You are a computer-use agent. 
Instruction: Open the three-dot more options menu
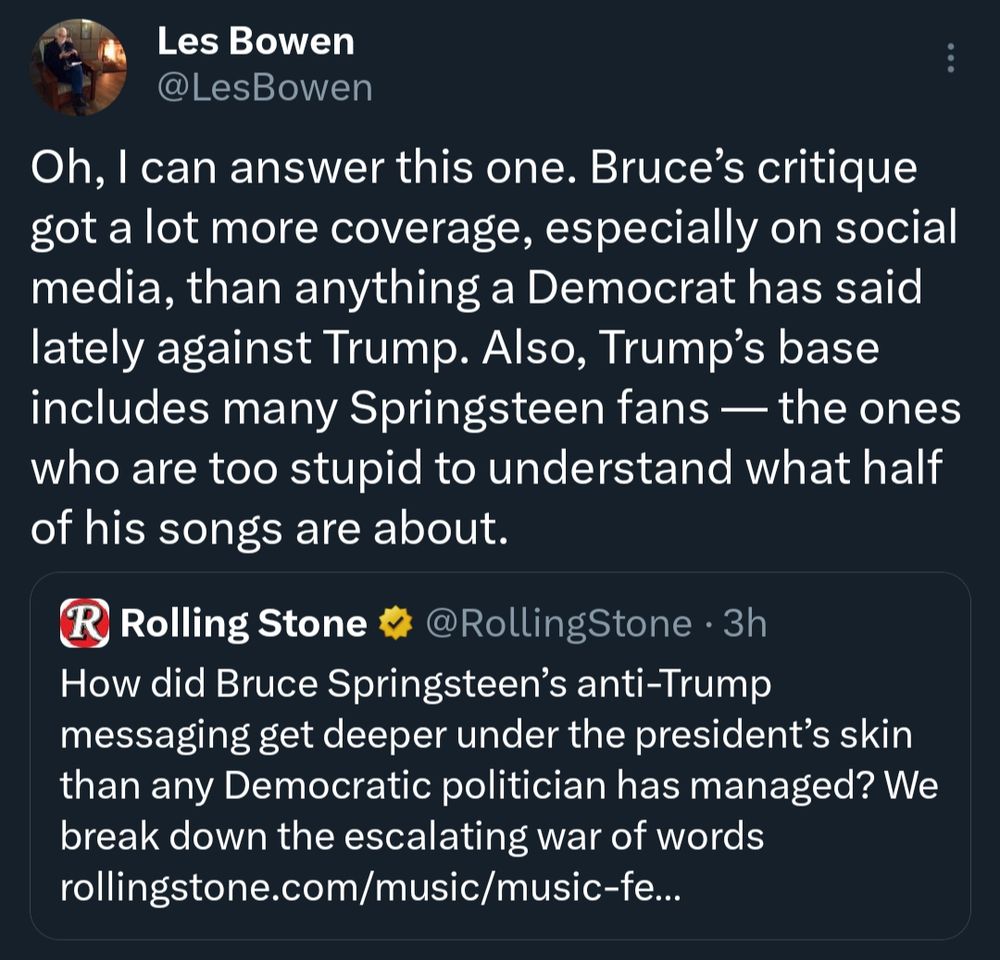950,58
